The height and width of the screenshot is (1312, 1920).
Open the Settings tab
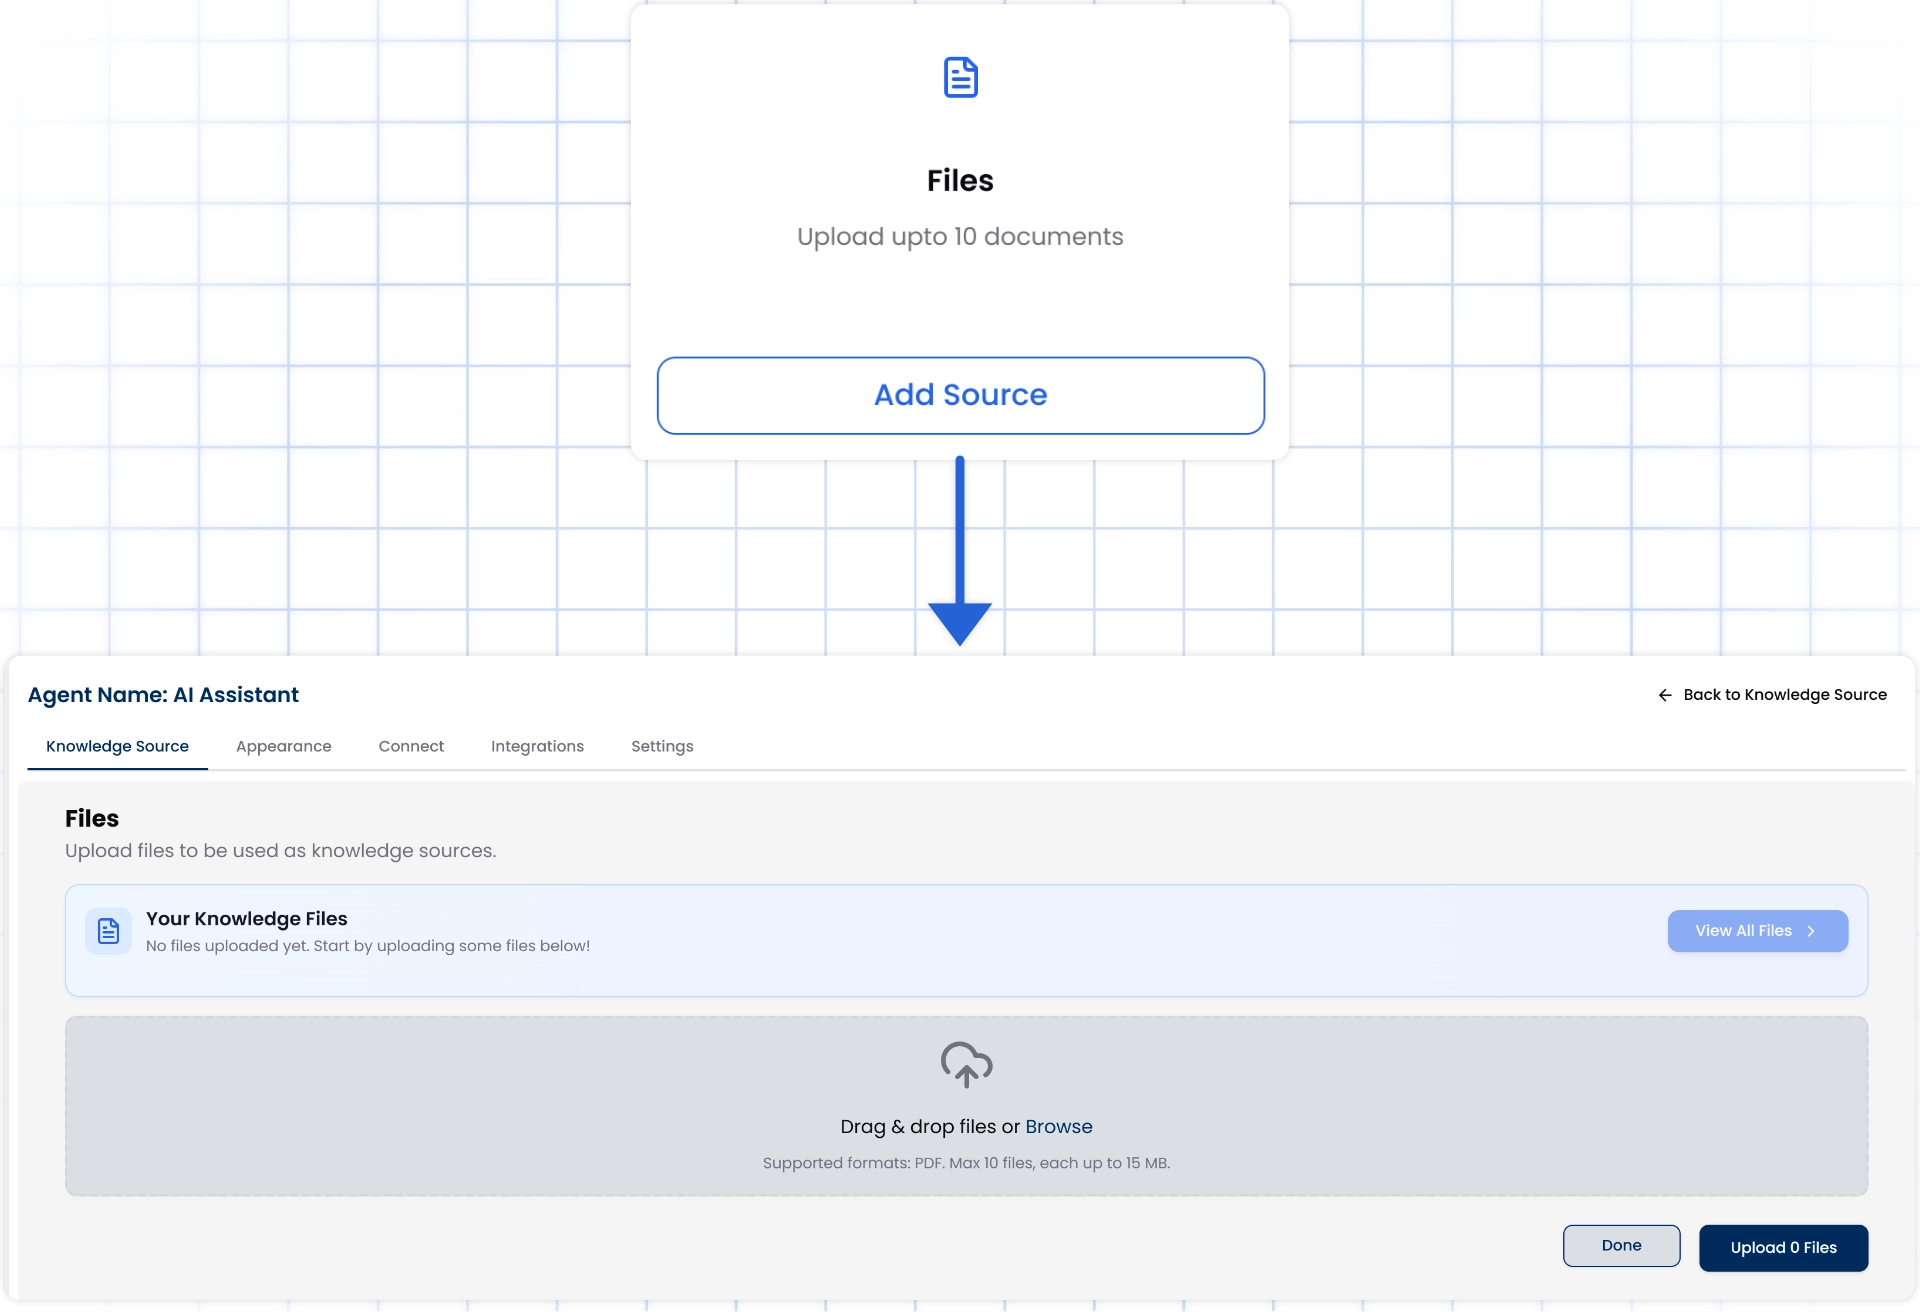[x=661, y=746]
